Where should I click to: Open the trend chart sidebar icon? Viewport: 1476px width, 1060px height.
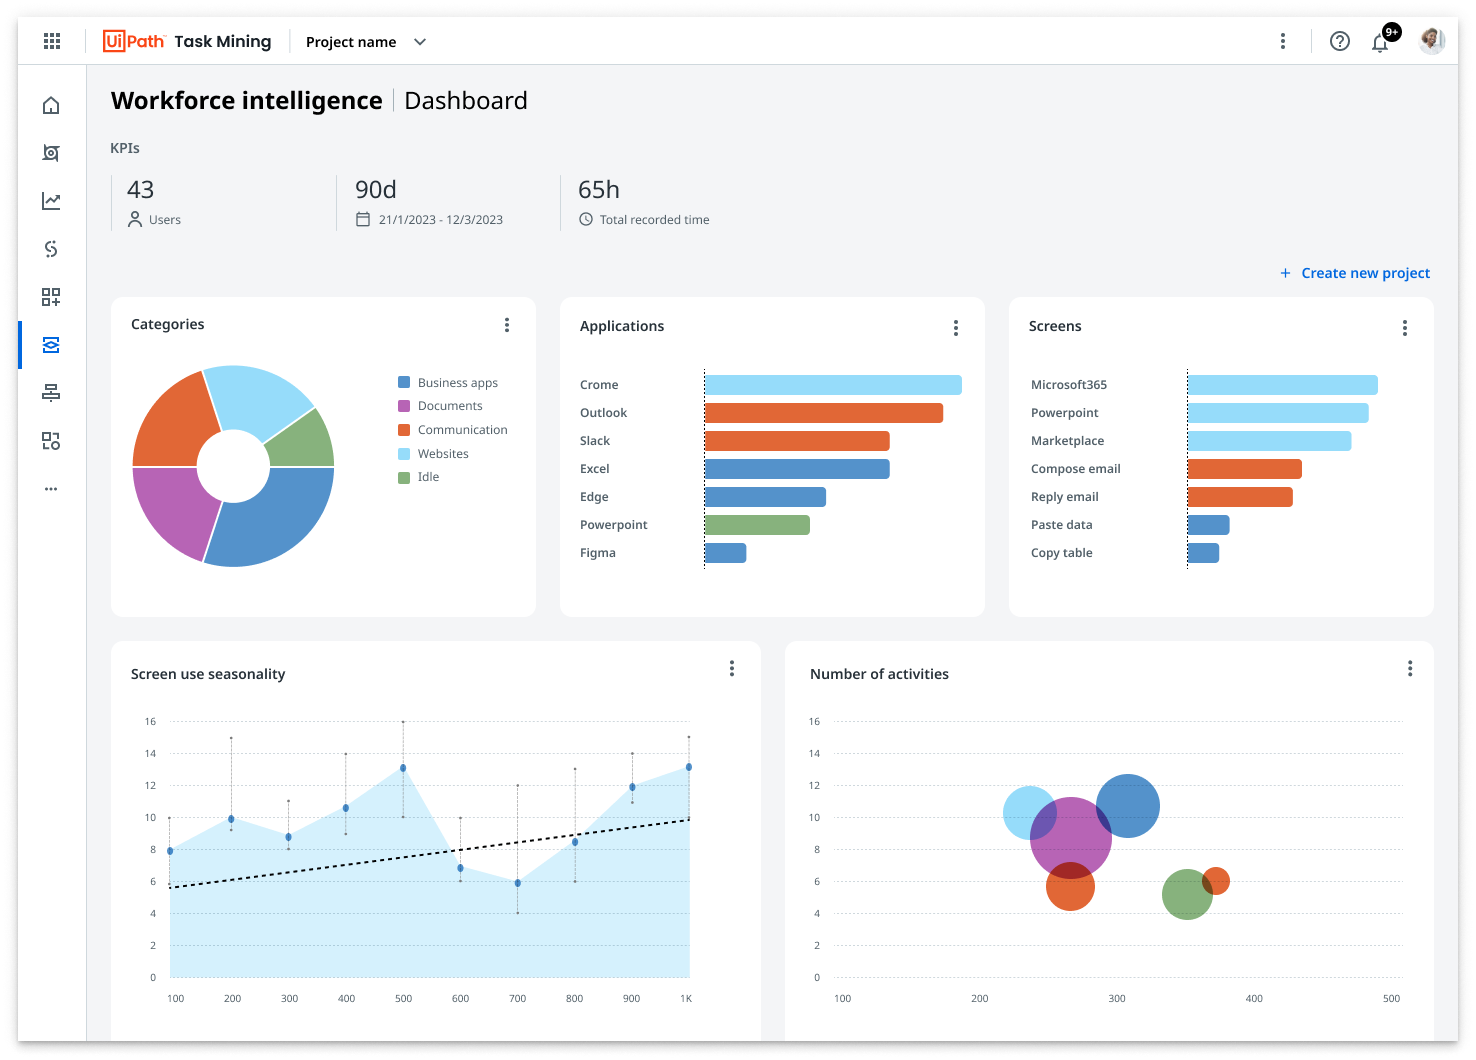[x=51, y=201]
